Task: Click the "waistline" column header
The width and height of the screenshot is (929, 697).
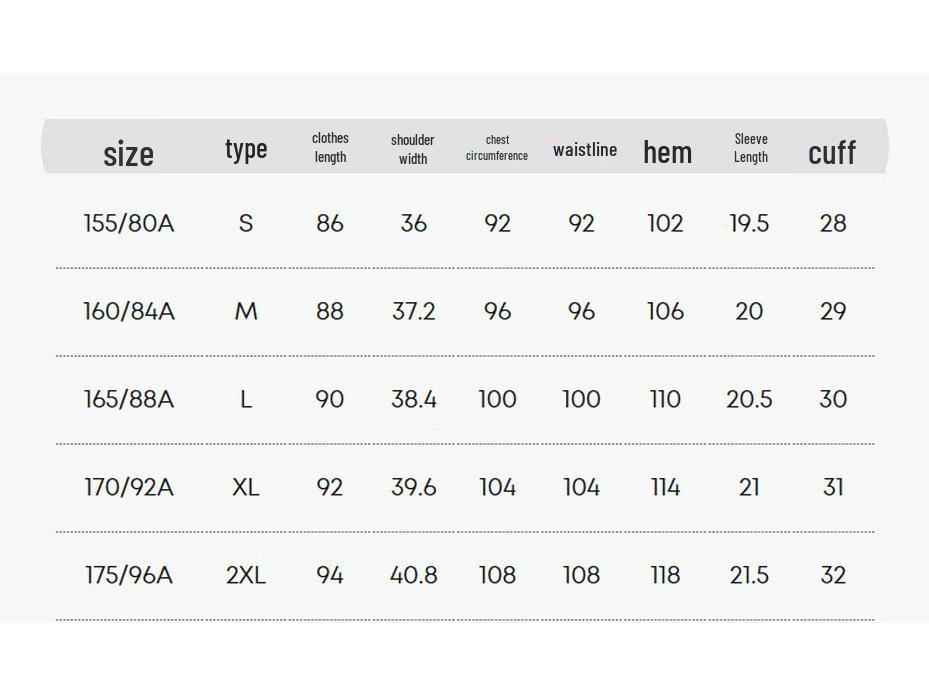Action: point(585,150)
